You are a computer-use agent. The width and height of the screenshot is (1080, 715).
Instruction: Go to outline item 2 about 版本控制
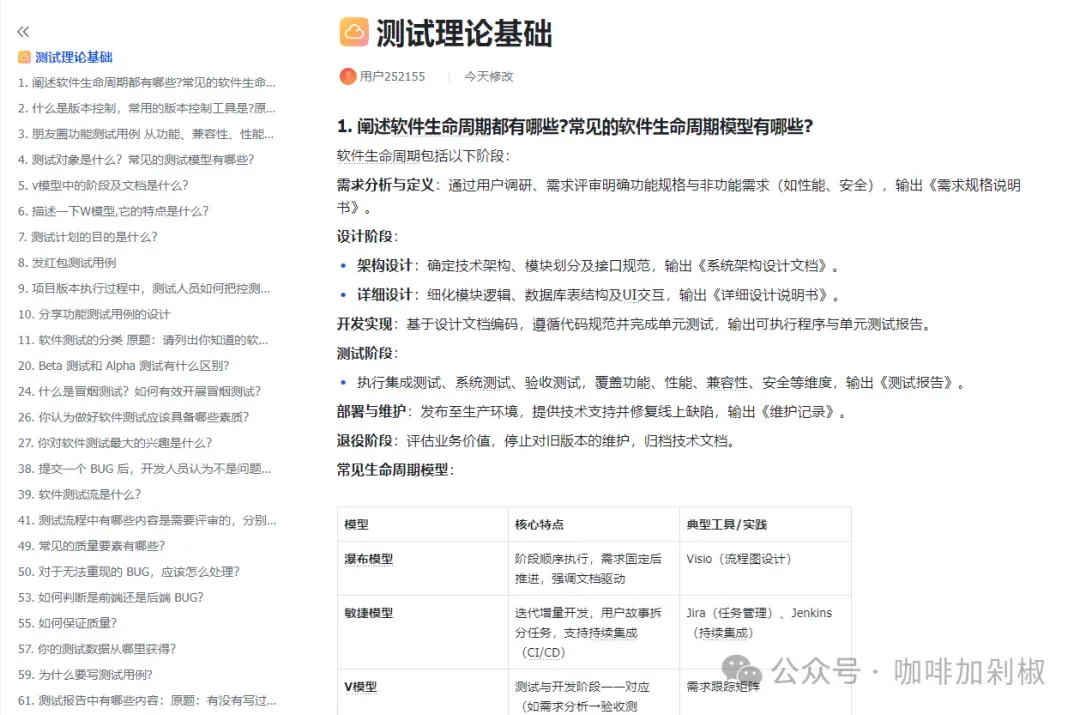147,108
